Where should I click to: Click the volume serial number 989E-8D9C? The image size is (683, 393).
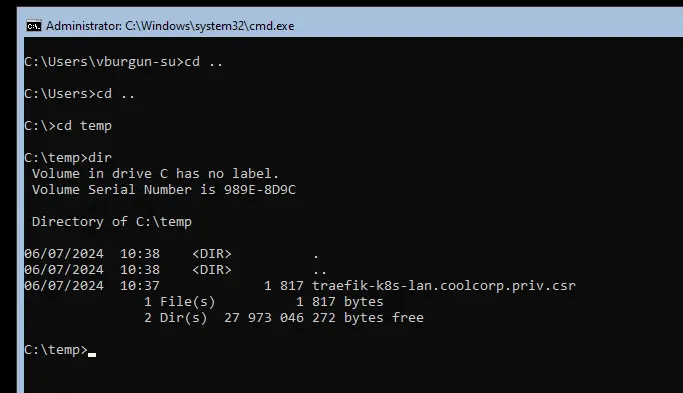[260, 190]
